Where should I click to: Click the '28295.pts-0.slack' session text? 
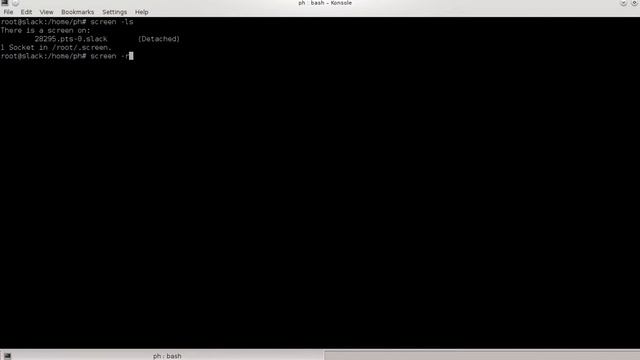click(71, 39)
